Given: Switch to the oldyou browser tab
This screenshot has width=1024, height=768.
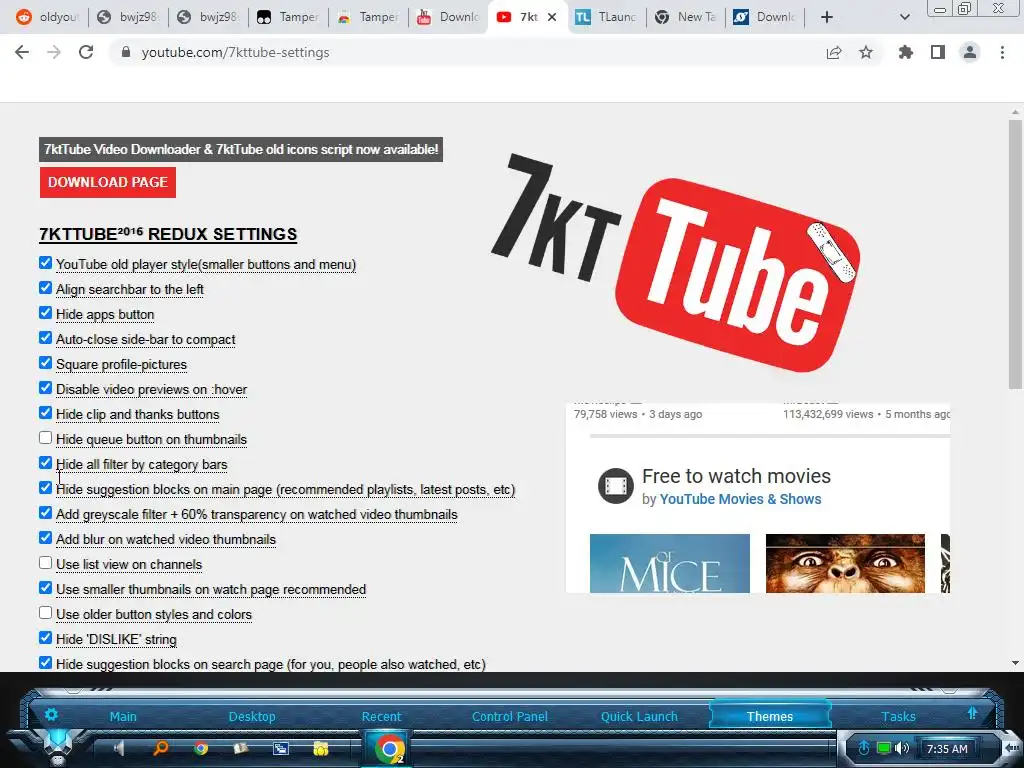Looking at the screenshot, I should (47, 17).
